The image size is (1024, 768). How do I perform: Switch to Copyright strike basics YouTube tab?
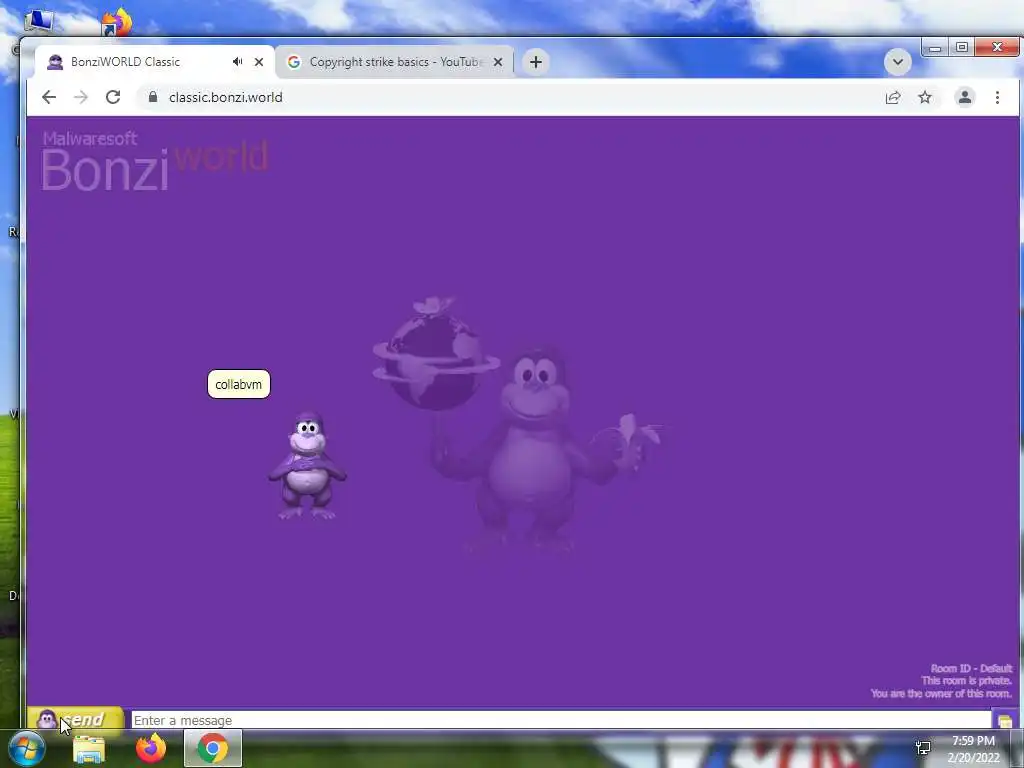[x=395, y=62]
